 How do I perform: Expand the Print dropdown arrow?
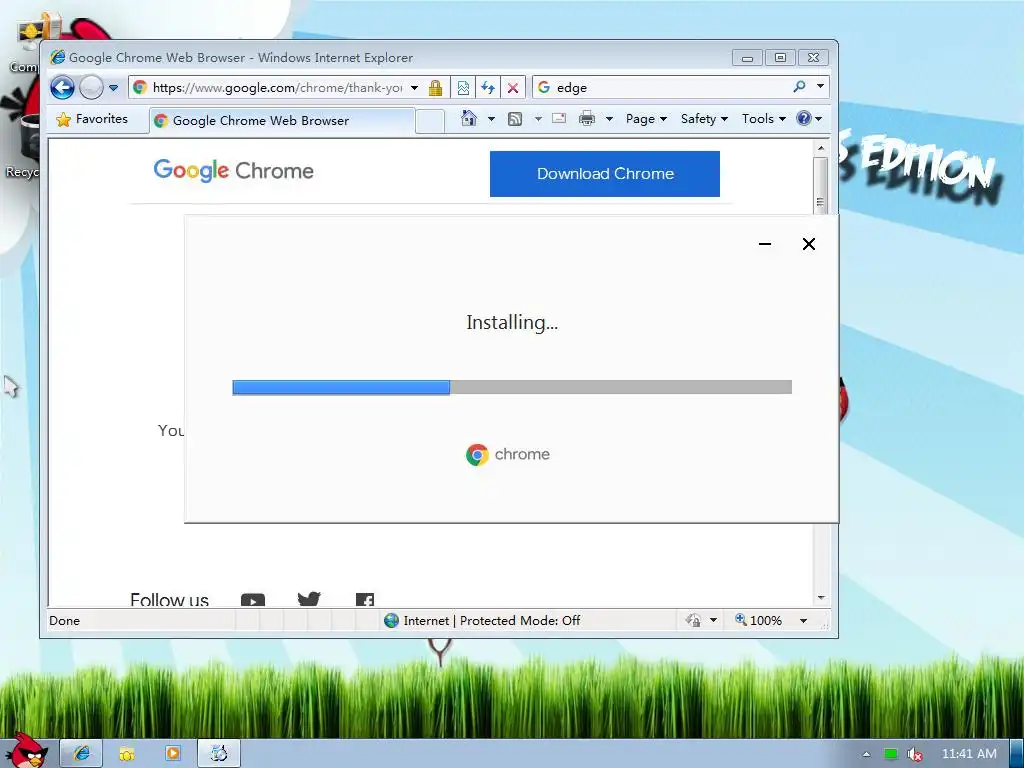tap(609, 119)
